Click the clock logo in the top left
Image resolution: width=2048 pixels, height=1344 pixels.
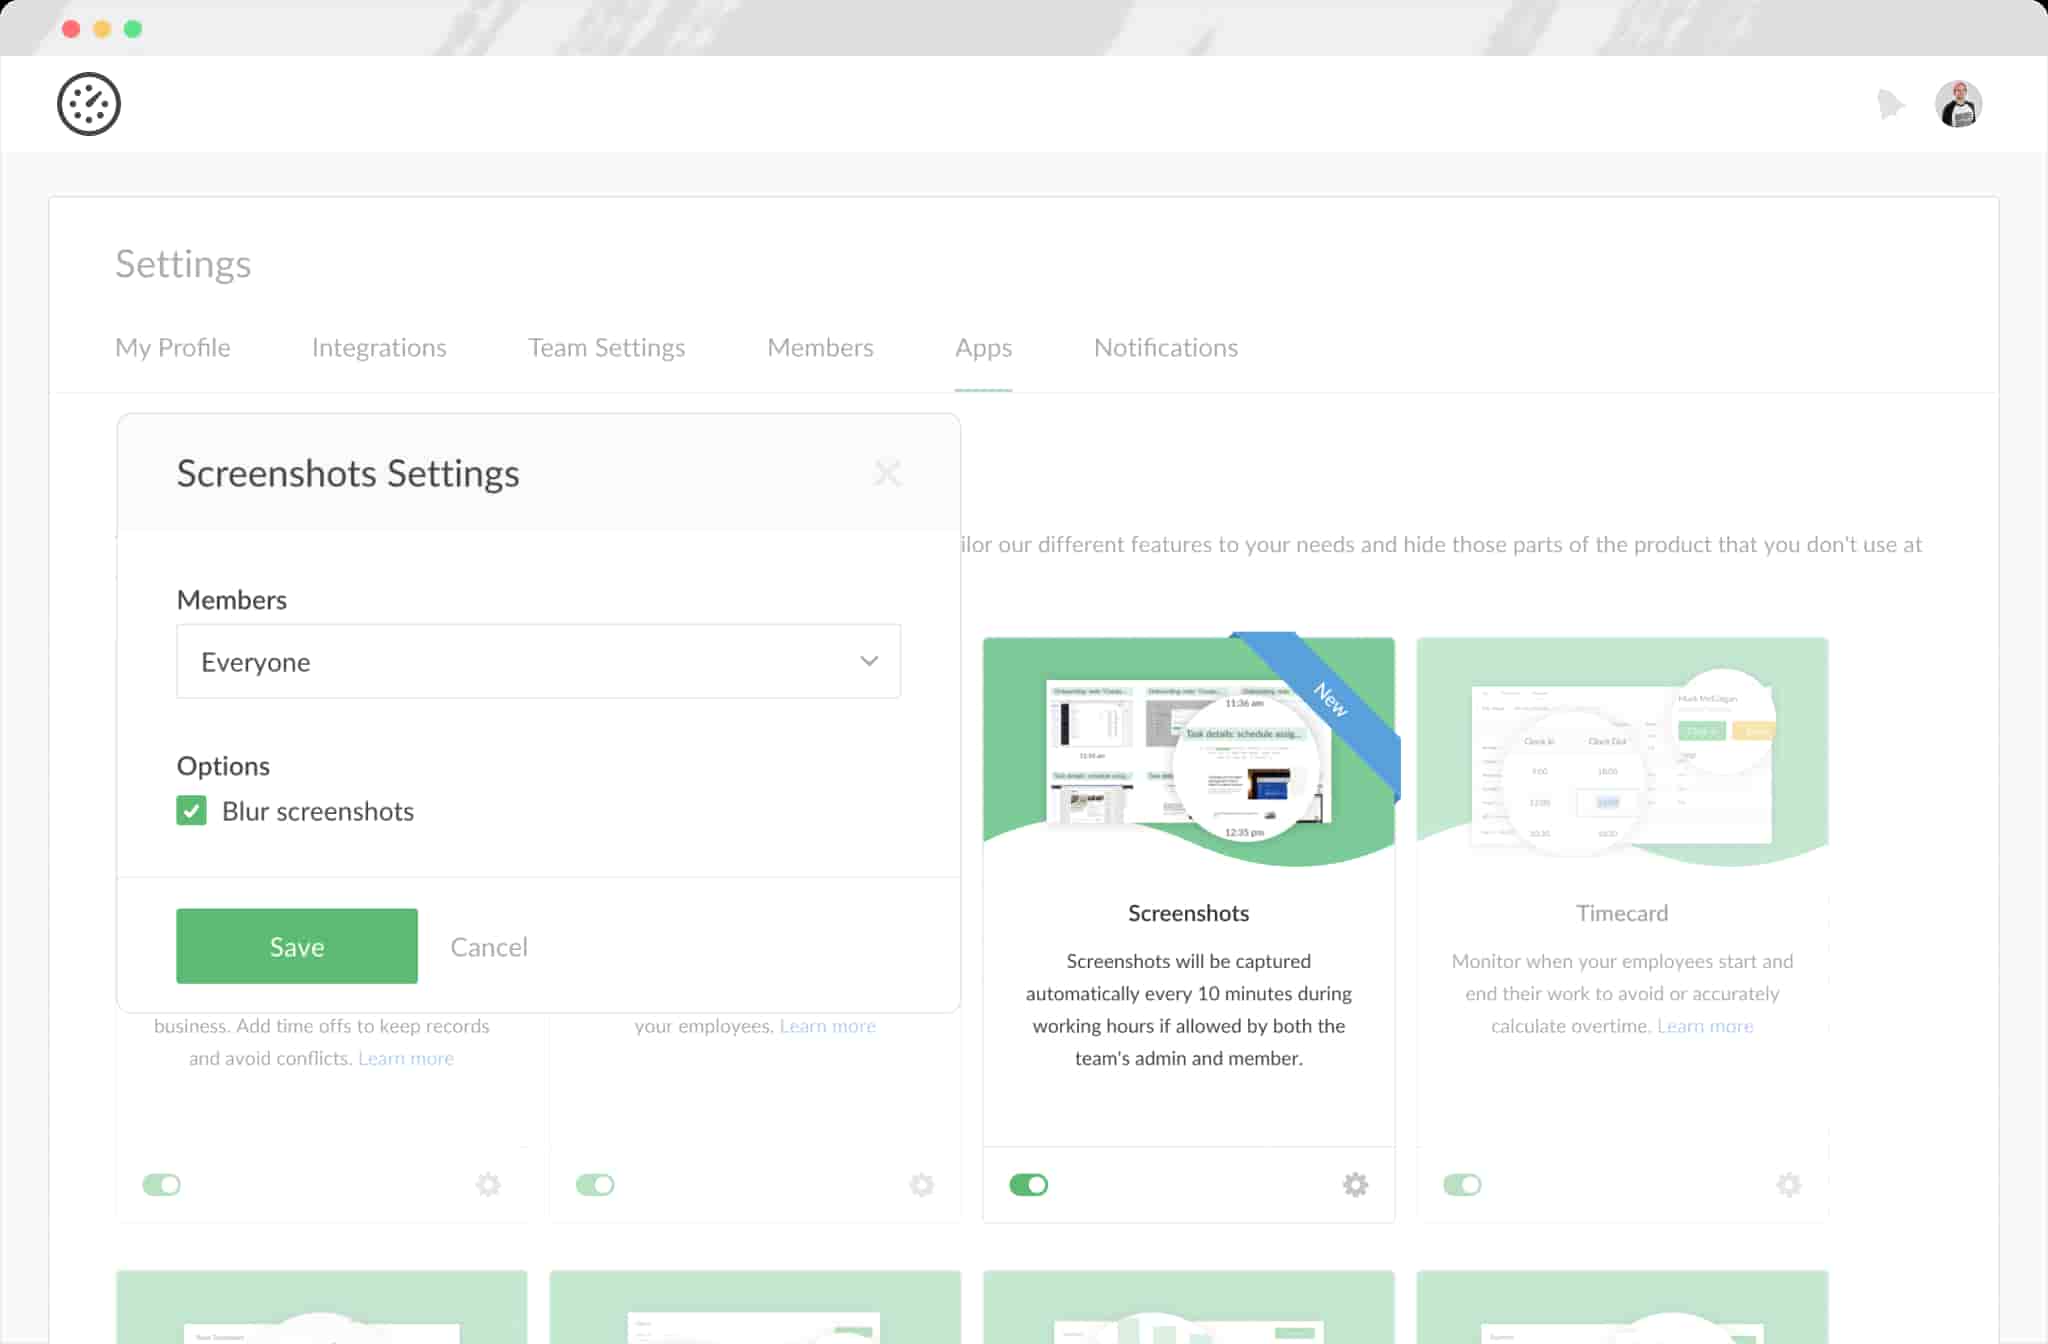tap(89, 103)
